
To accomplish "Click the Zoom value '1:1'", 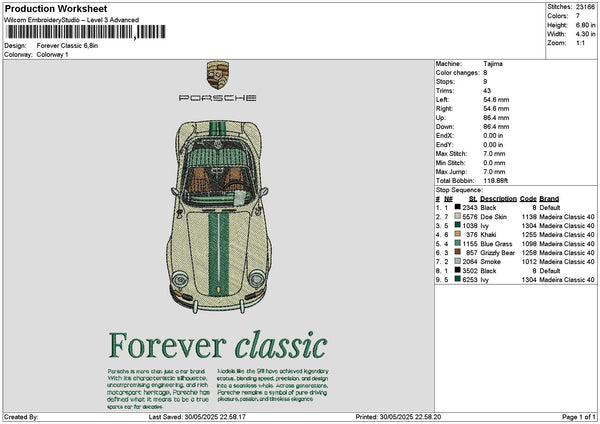I will tap(580, 43).
